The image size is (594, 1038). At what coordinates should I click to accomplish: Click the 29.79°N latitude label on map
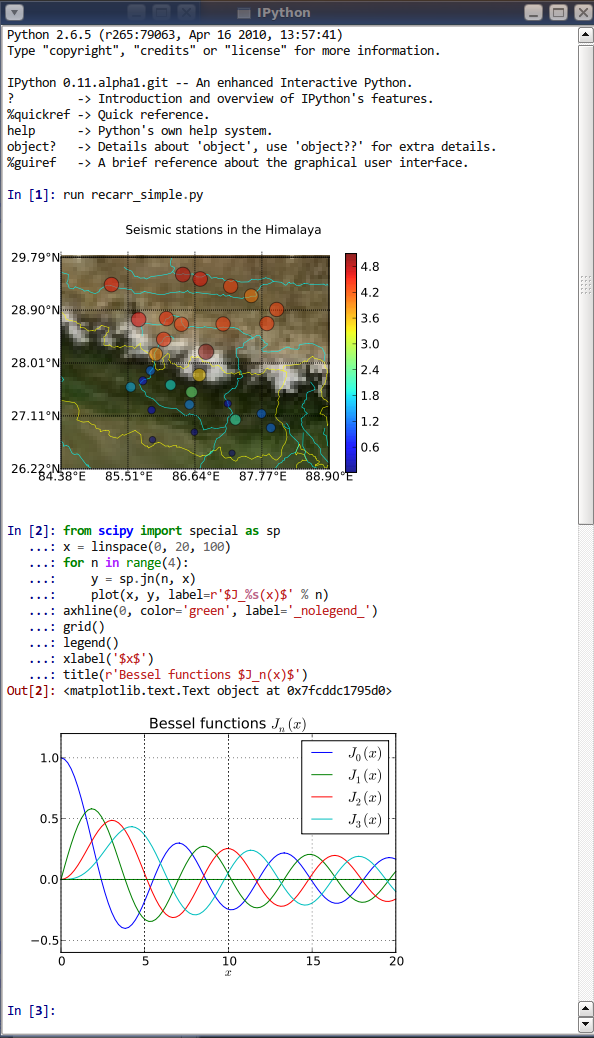[35, 258]
